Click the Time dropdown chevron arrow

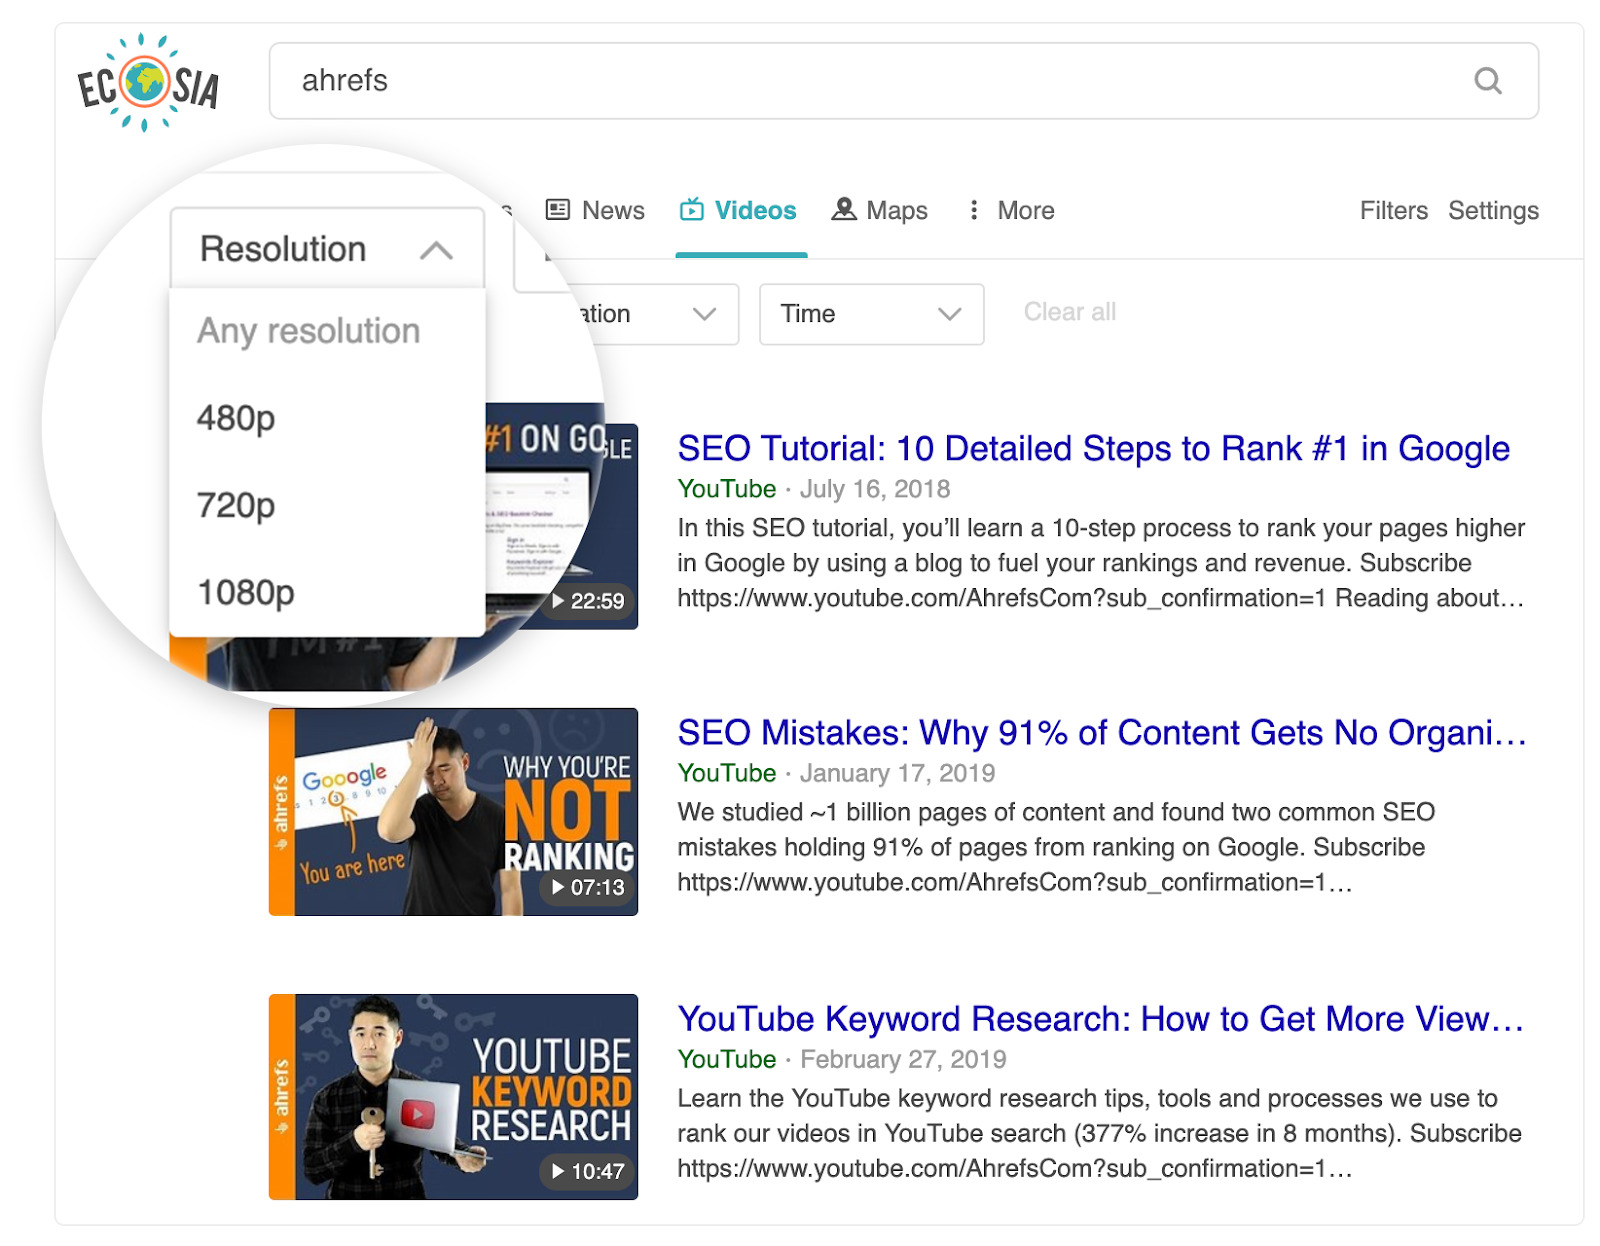click(949, 314)
